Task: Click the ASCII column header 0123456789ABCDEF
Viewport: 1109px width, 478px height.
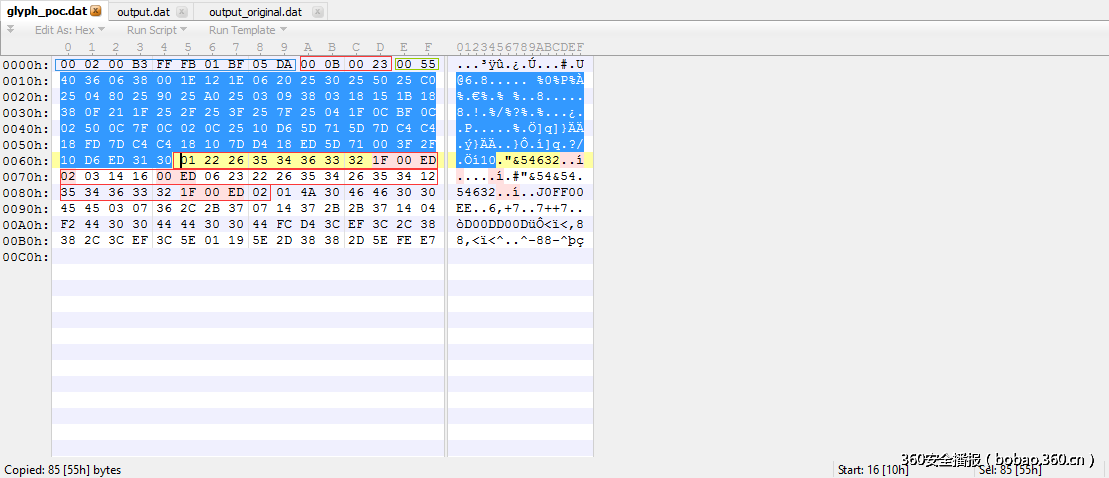Action: 520,47
